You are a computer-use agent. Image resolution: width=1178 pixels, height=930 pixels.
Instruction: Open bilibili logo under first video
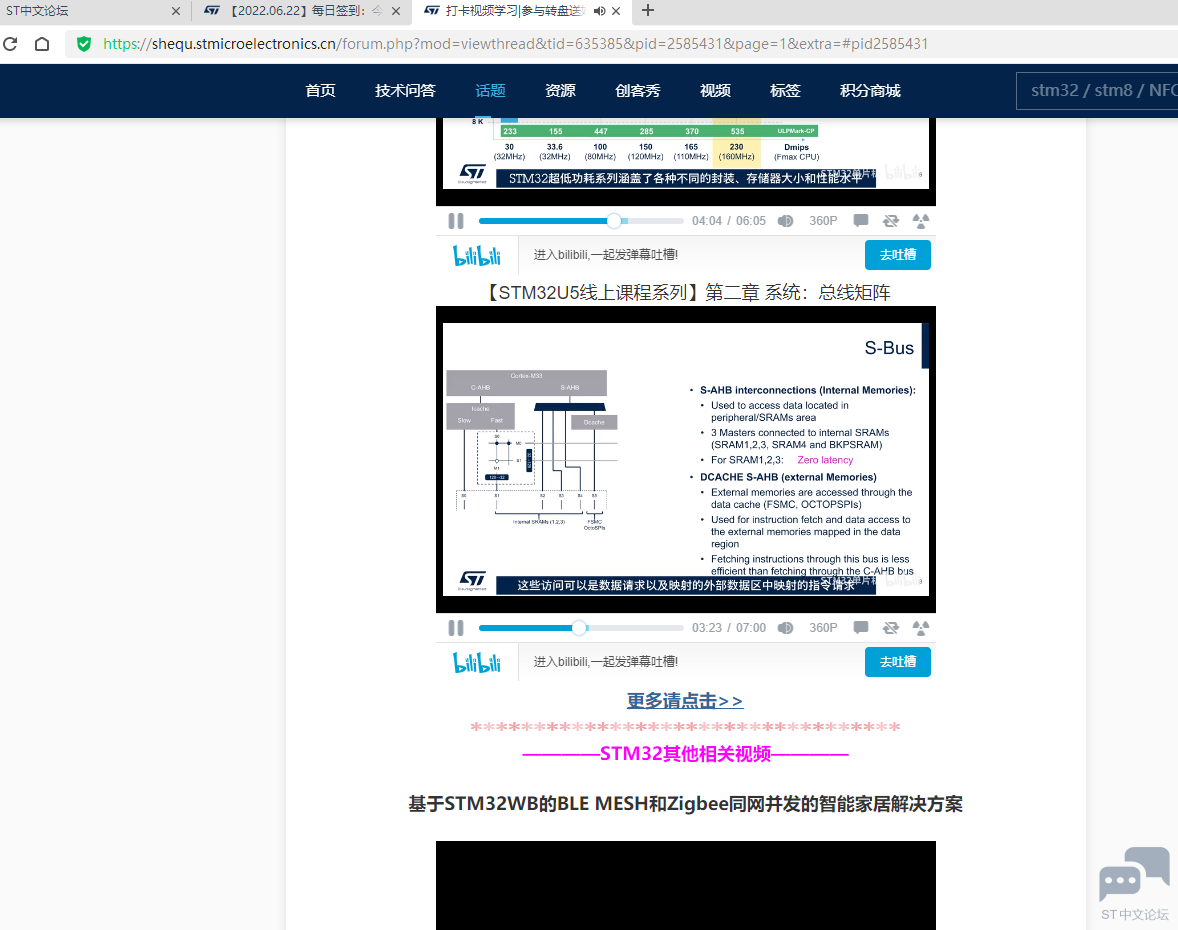point(476,255)
